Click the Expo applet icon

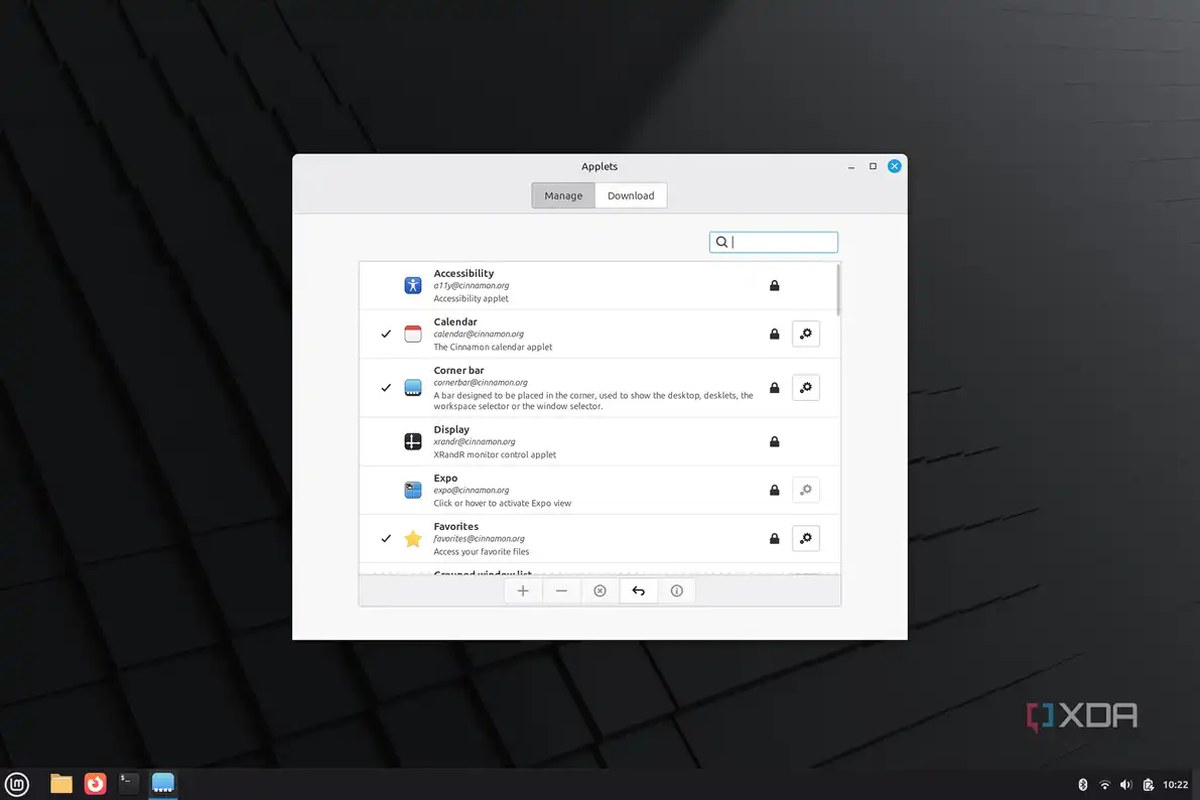pos(413,490)
